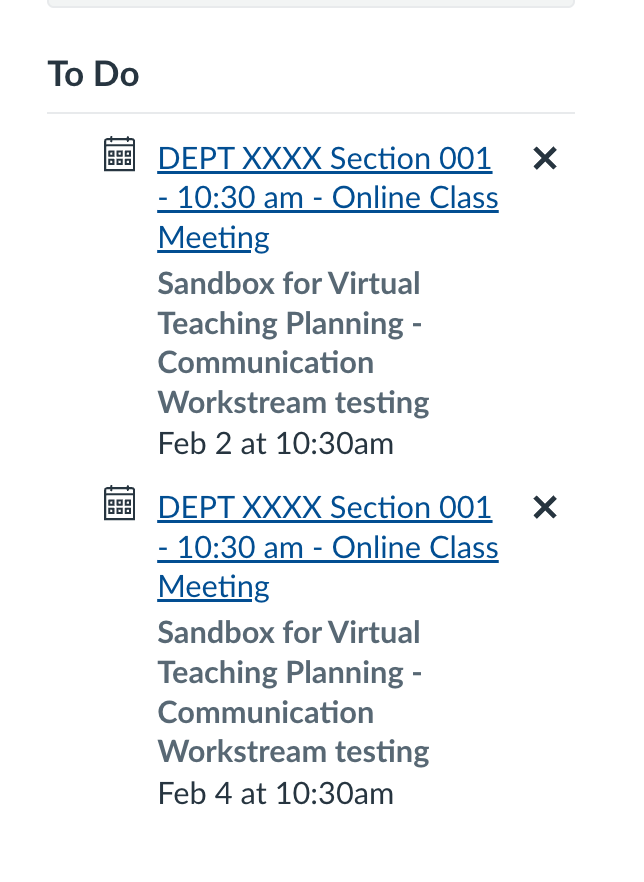Click the "Feb 4 at 10:30am" date text
The height and width of the screenshot is (882, 644).
(275, 793)
